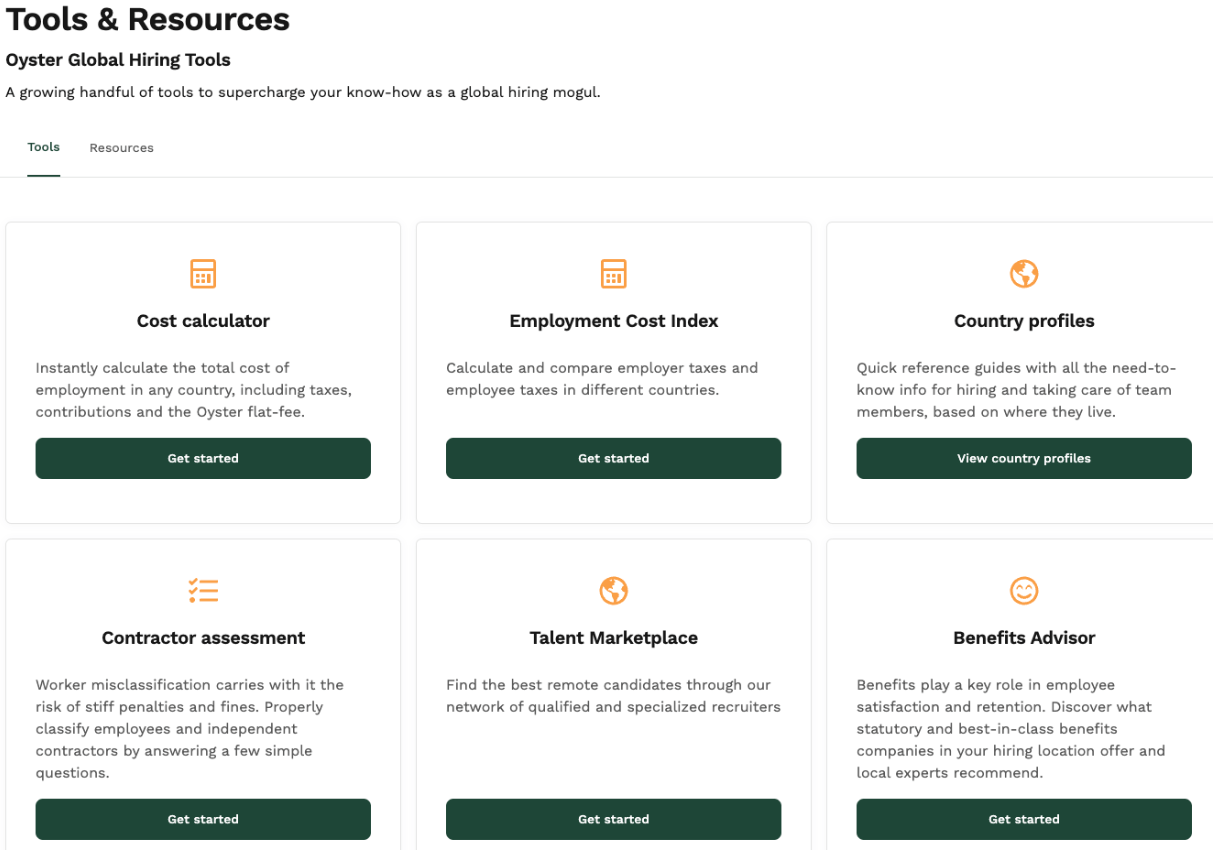The image size is (1213, 862).
Task: Click the Country profiles heading
Action: [x=1023, y=321]
